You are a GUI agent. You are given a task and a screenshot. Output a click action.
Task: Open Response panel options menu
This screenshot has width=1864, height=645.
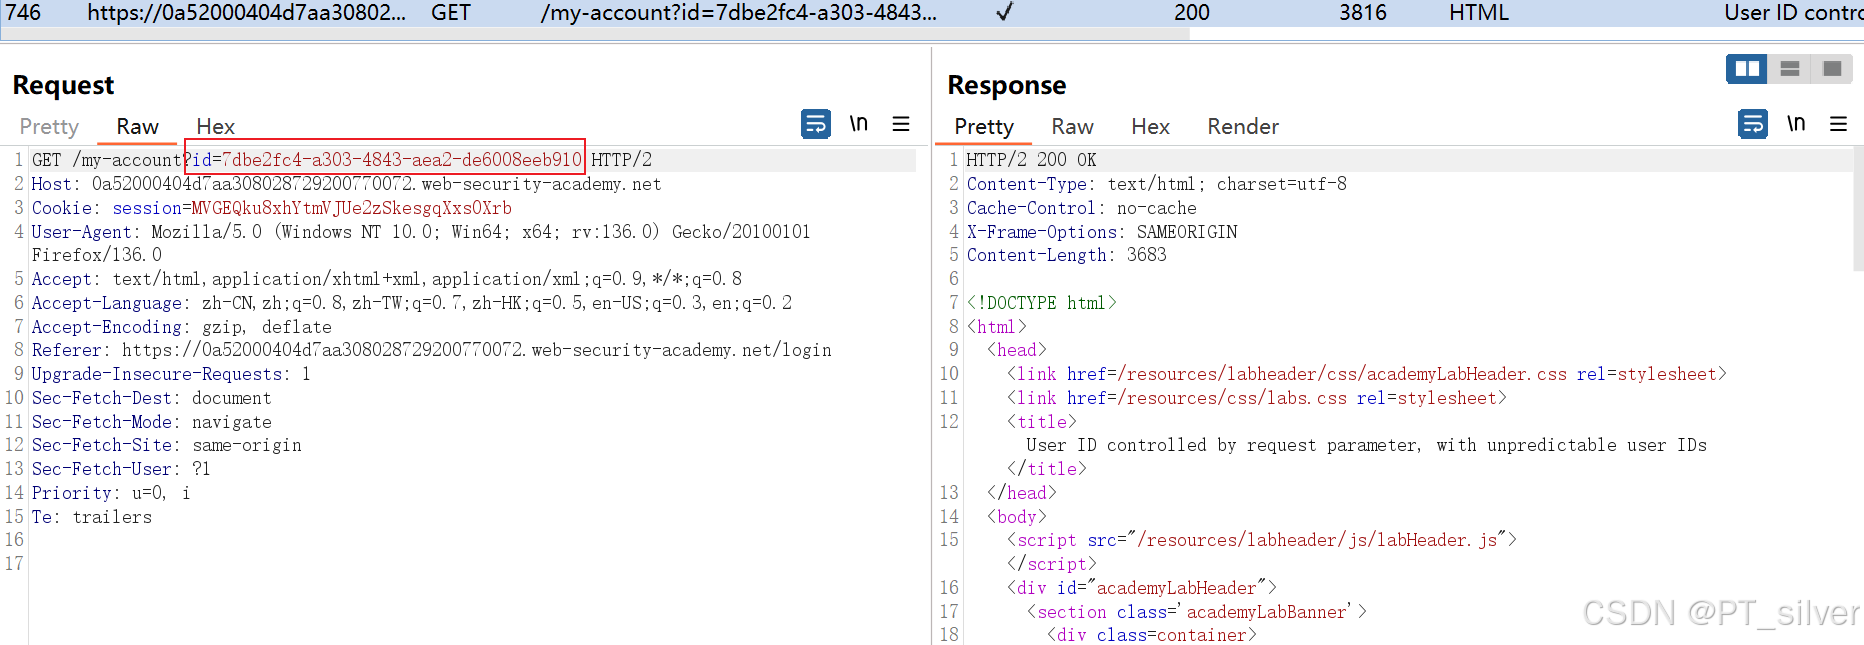[1838, 124]
